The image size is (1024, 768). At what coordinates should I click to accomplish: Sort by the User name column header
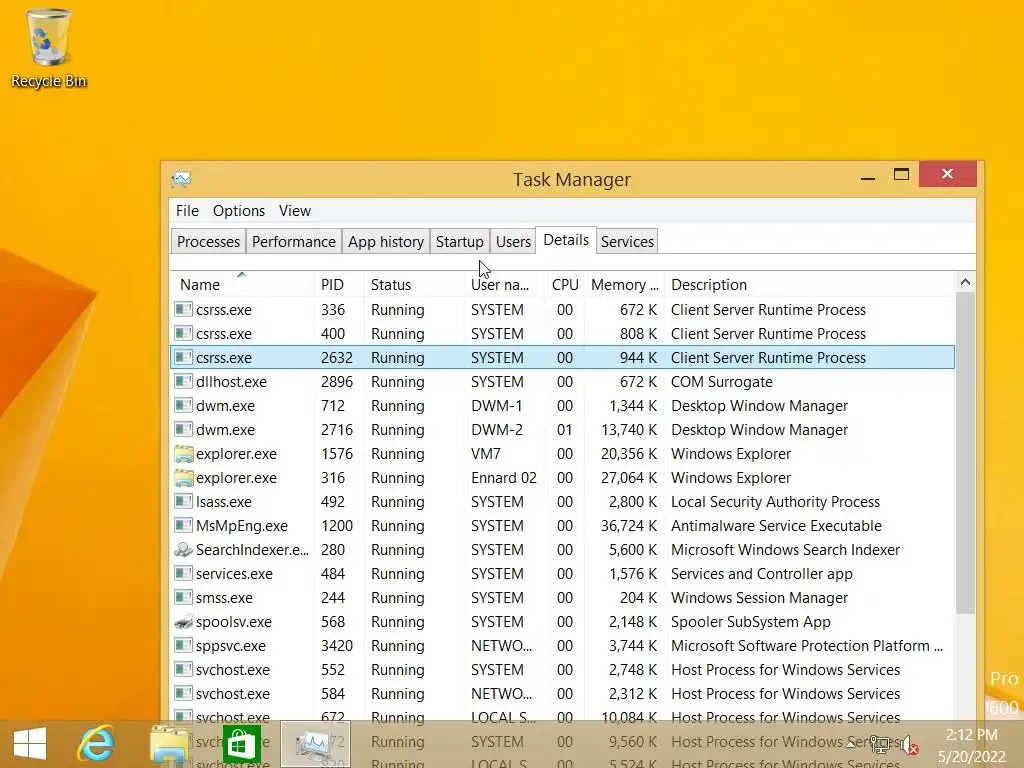click(505, 285)
